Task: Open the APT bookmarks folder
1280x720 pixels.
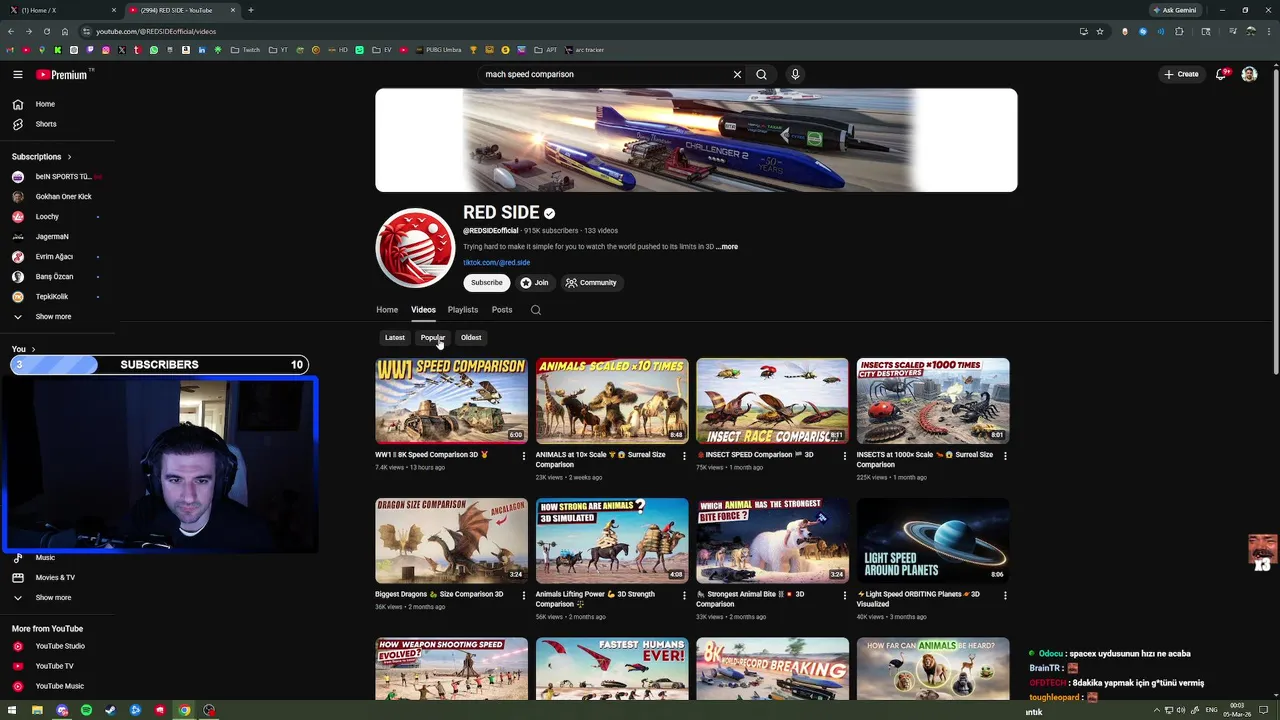Action: (546, 50)
